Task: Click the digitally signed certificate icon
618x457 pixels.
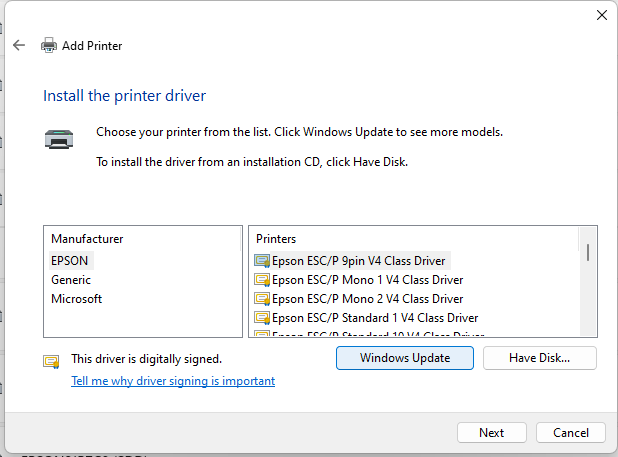Action: coord(51,360)
